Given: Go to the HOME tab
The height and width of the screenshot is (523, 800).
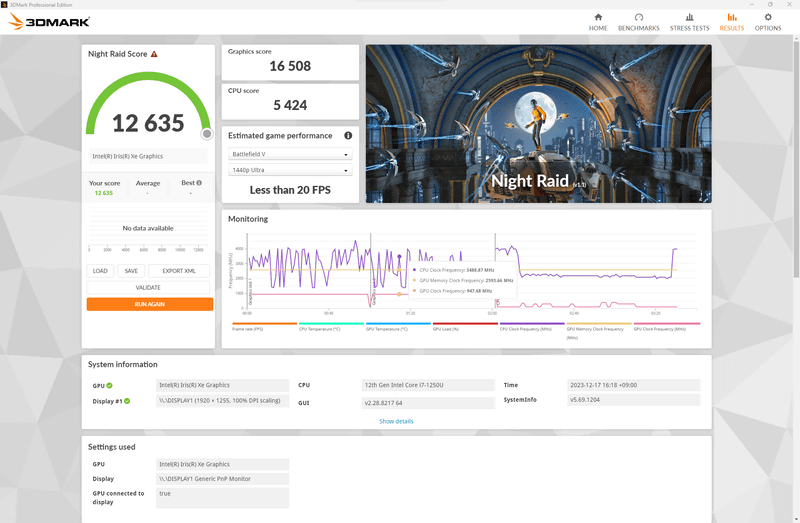Looking at the screenshot, I should click(598, 22).
